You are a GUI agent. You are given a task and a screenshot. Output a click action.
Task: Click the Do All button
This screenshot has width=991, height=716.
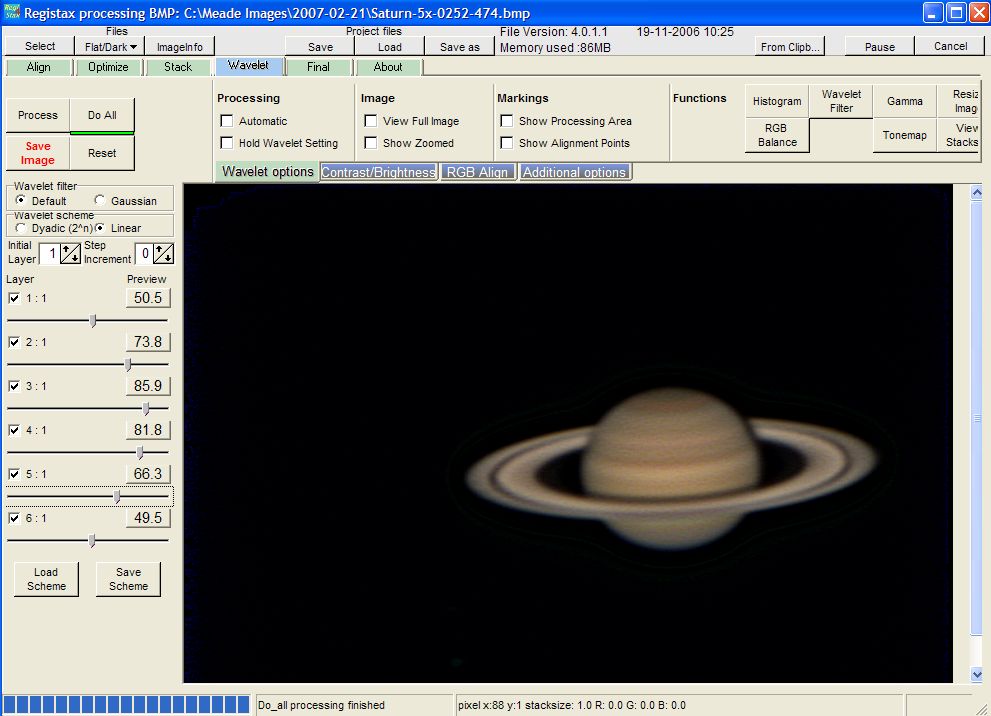click(102, 115)
